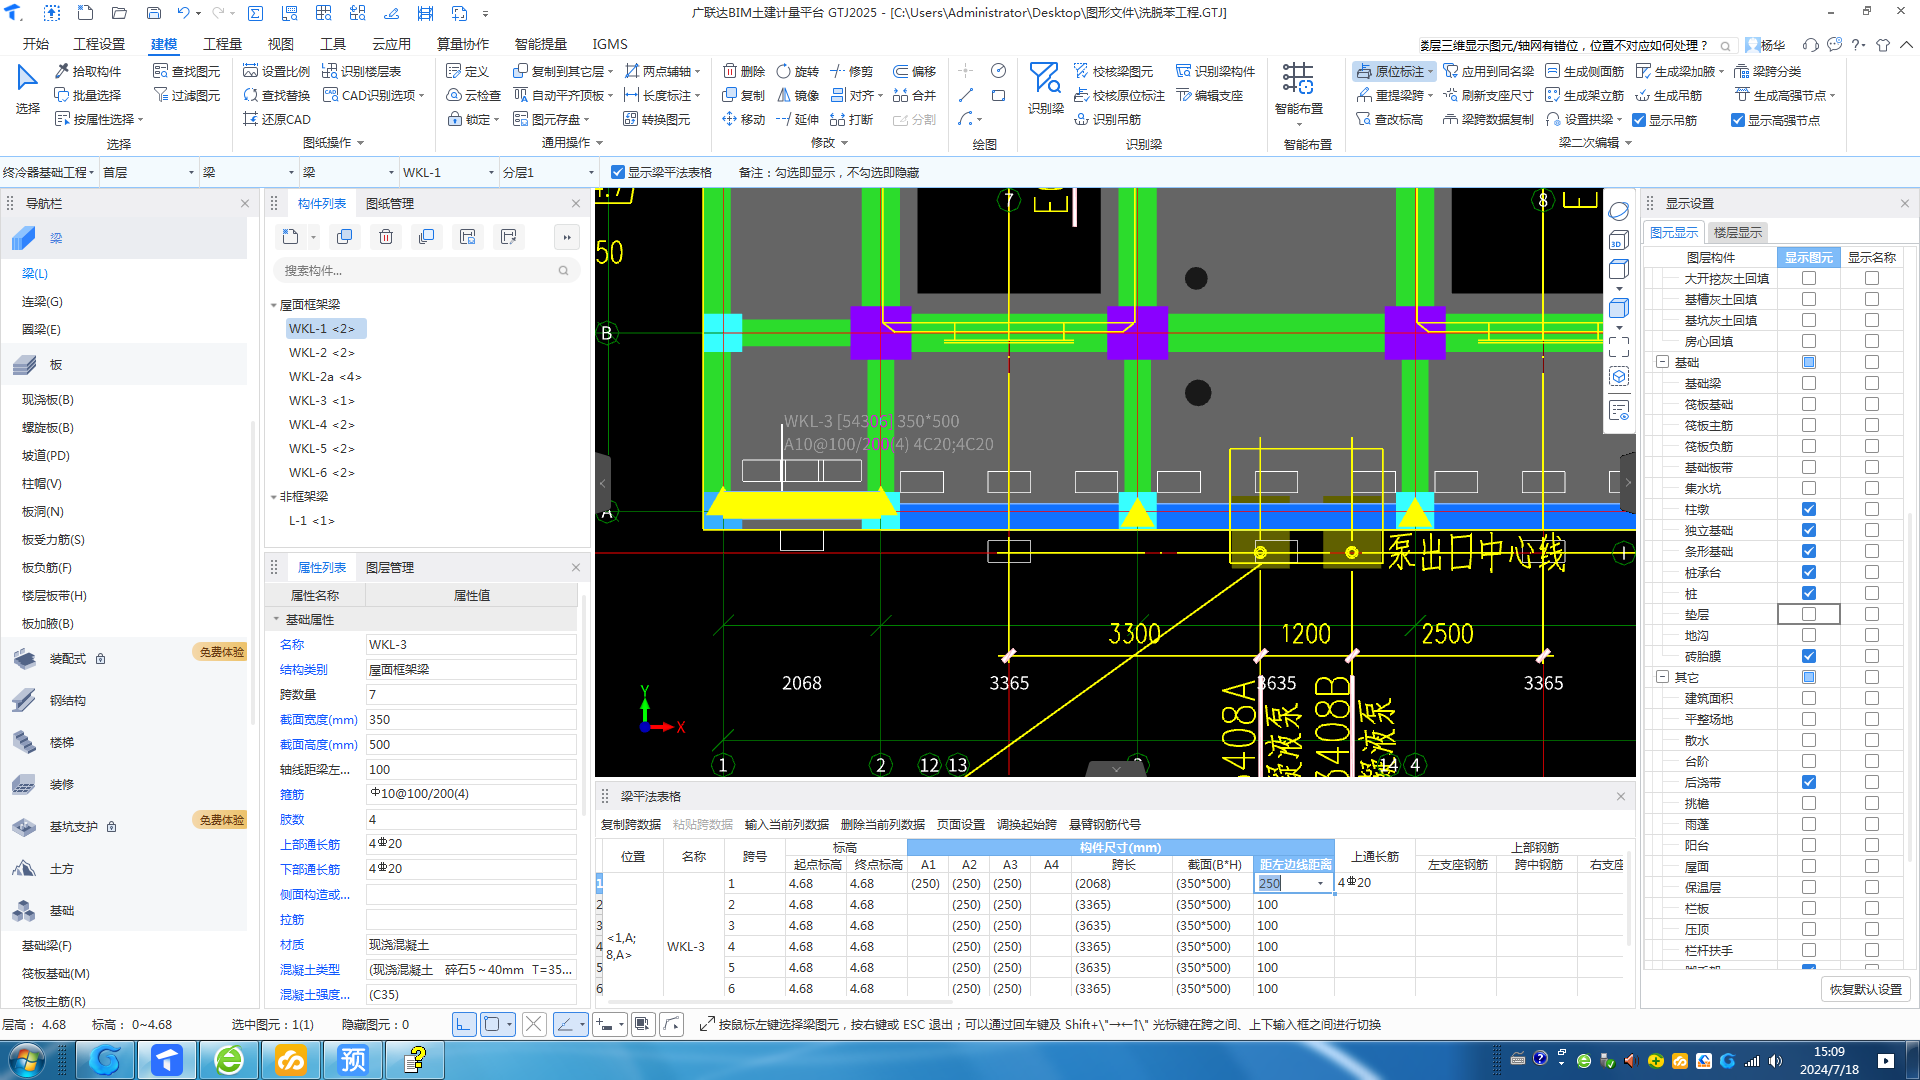Click 输入当前列数据 button
The height and width of the screenshot is (1080, 1920).
tap(787, 824)
